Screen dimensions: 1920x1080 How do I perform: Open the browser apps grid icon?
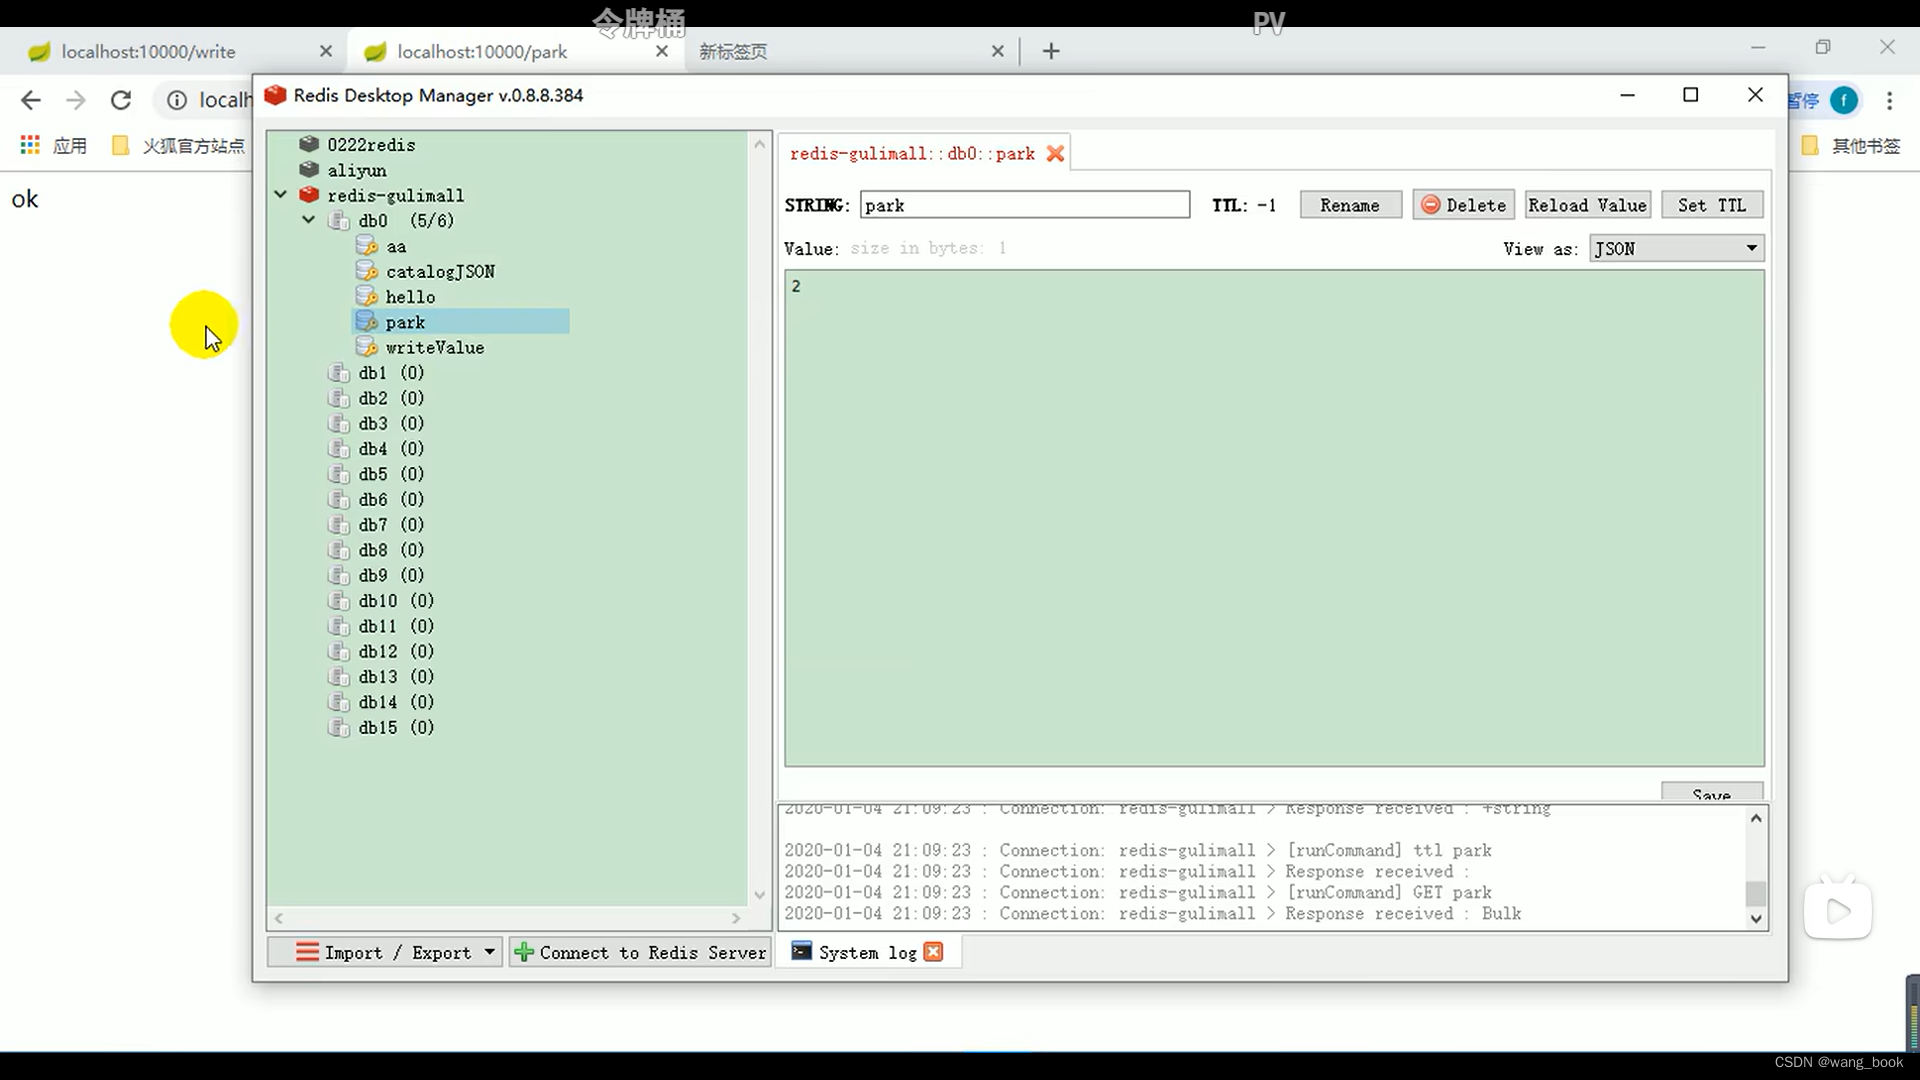30,145
